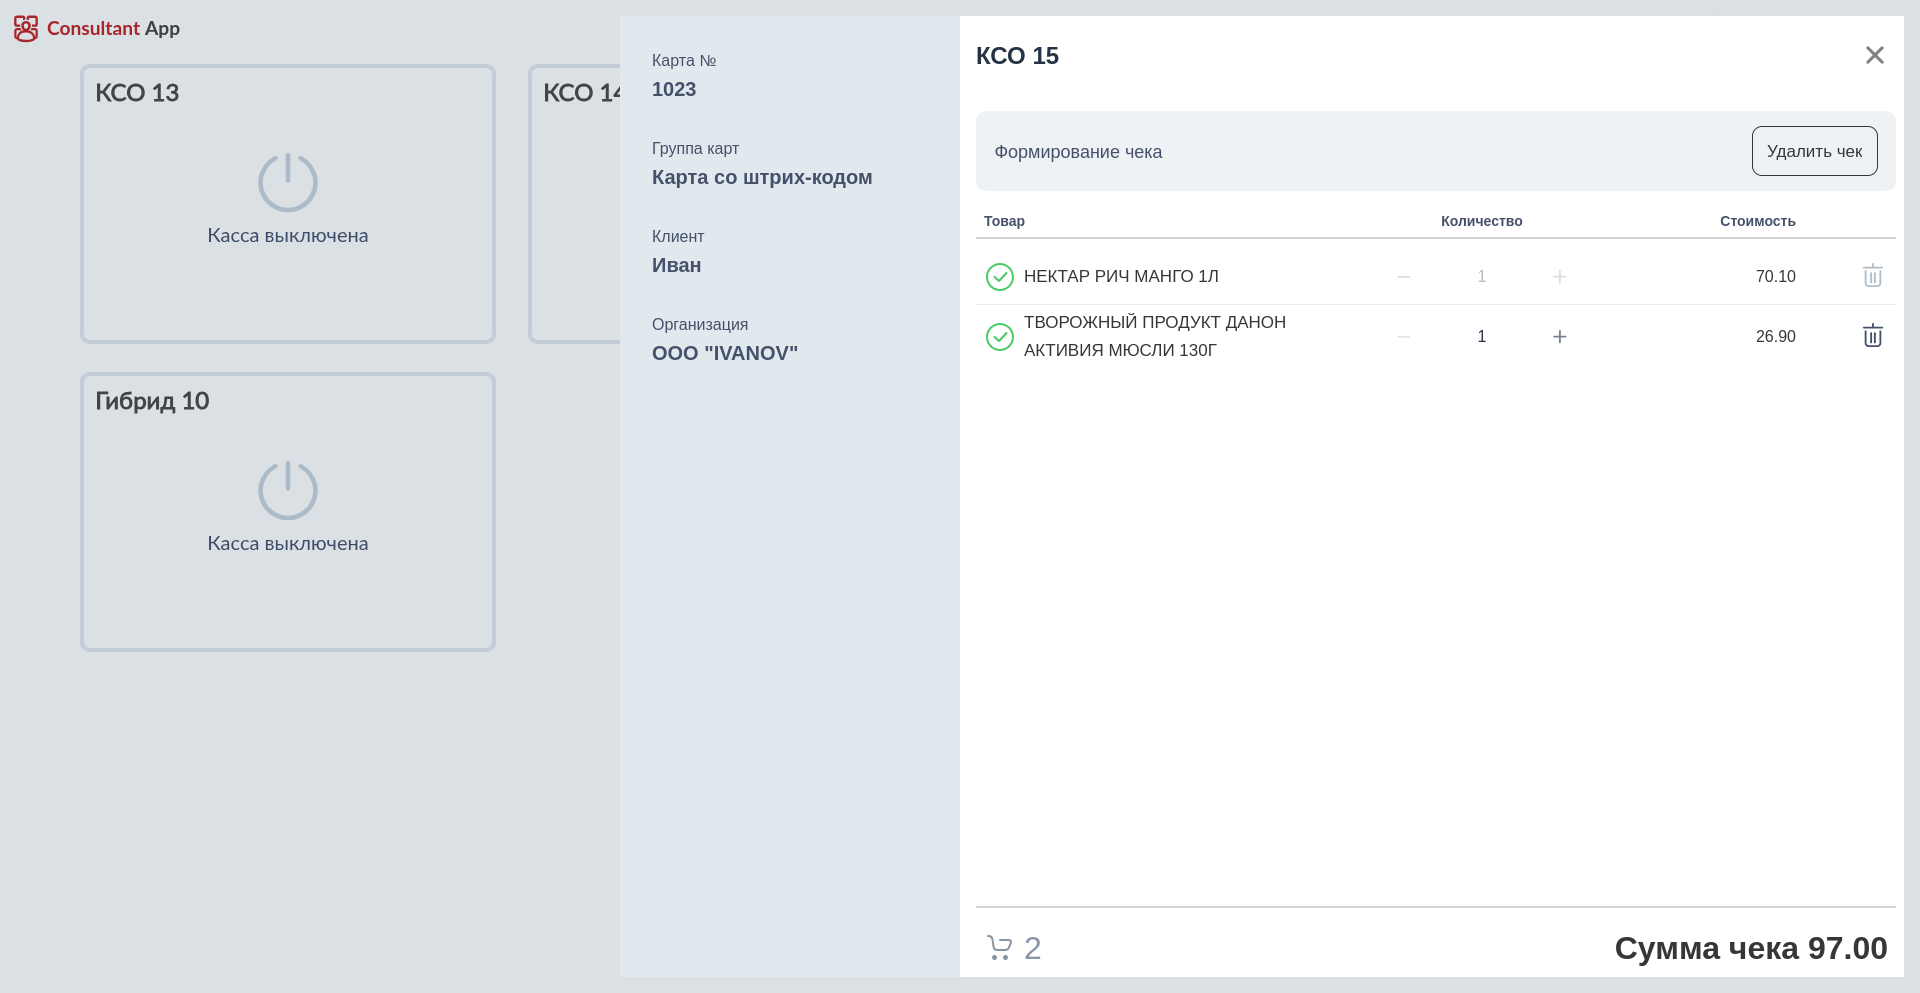
Task: Click the shopping cart icon in footer
Action: (x=999, y=947)
